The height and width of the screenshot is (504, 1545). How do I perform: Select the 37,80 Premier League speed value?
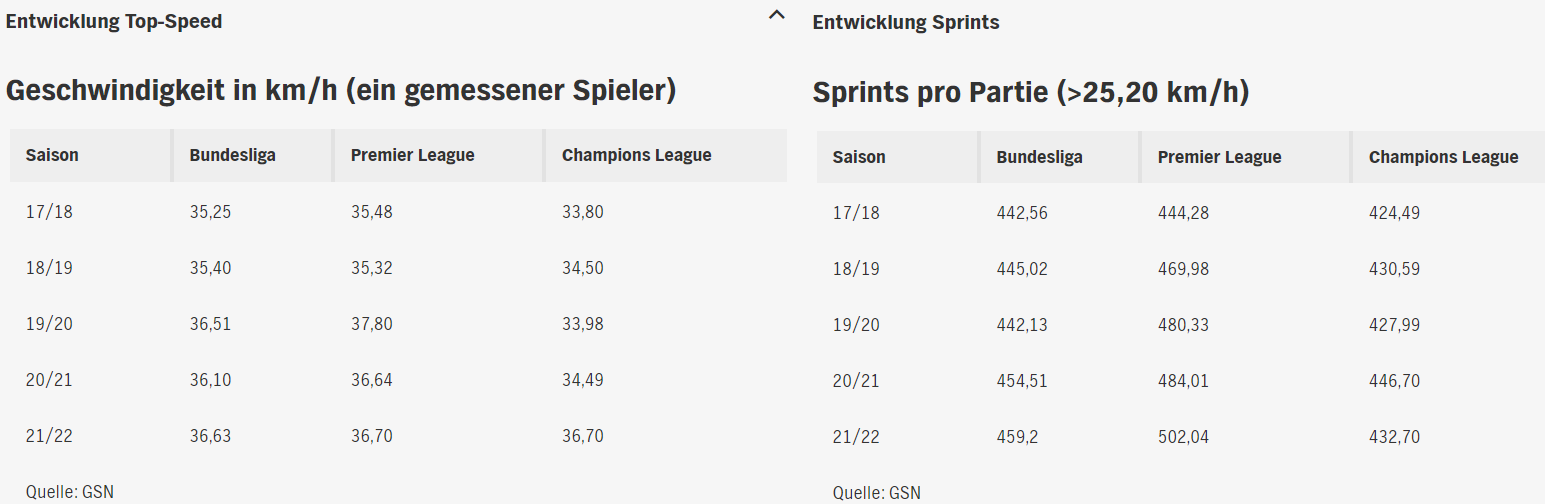pos(371,324)
